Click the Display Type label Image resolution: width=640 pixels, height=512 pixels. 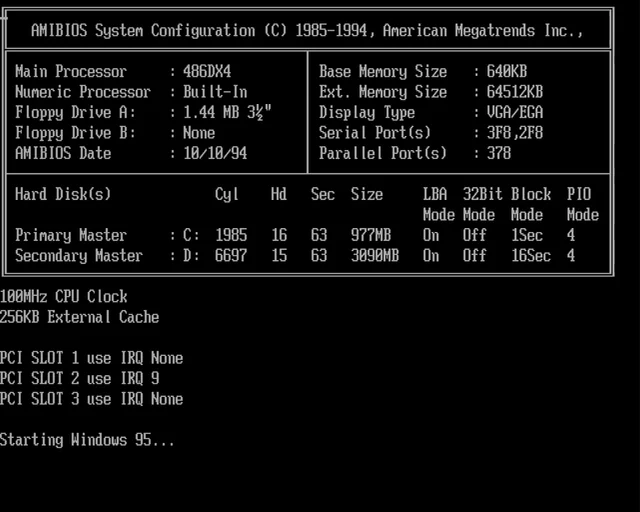(x=367, y=113)
